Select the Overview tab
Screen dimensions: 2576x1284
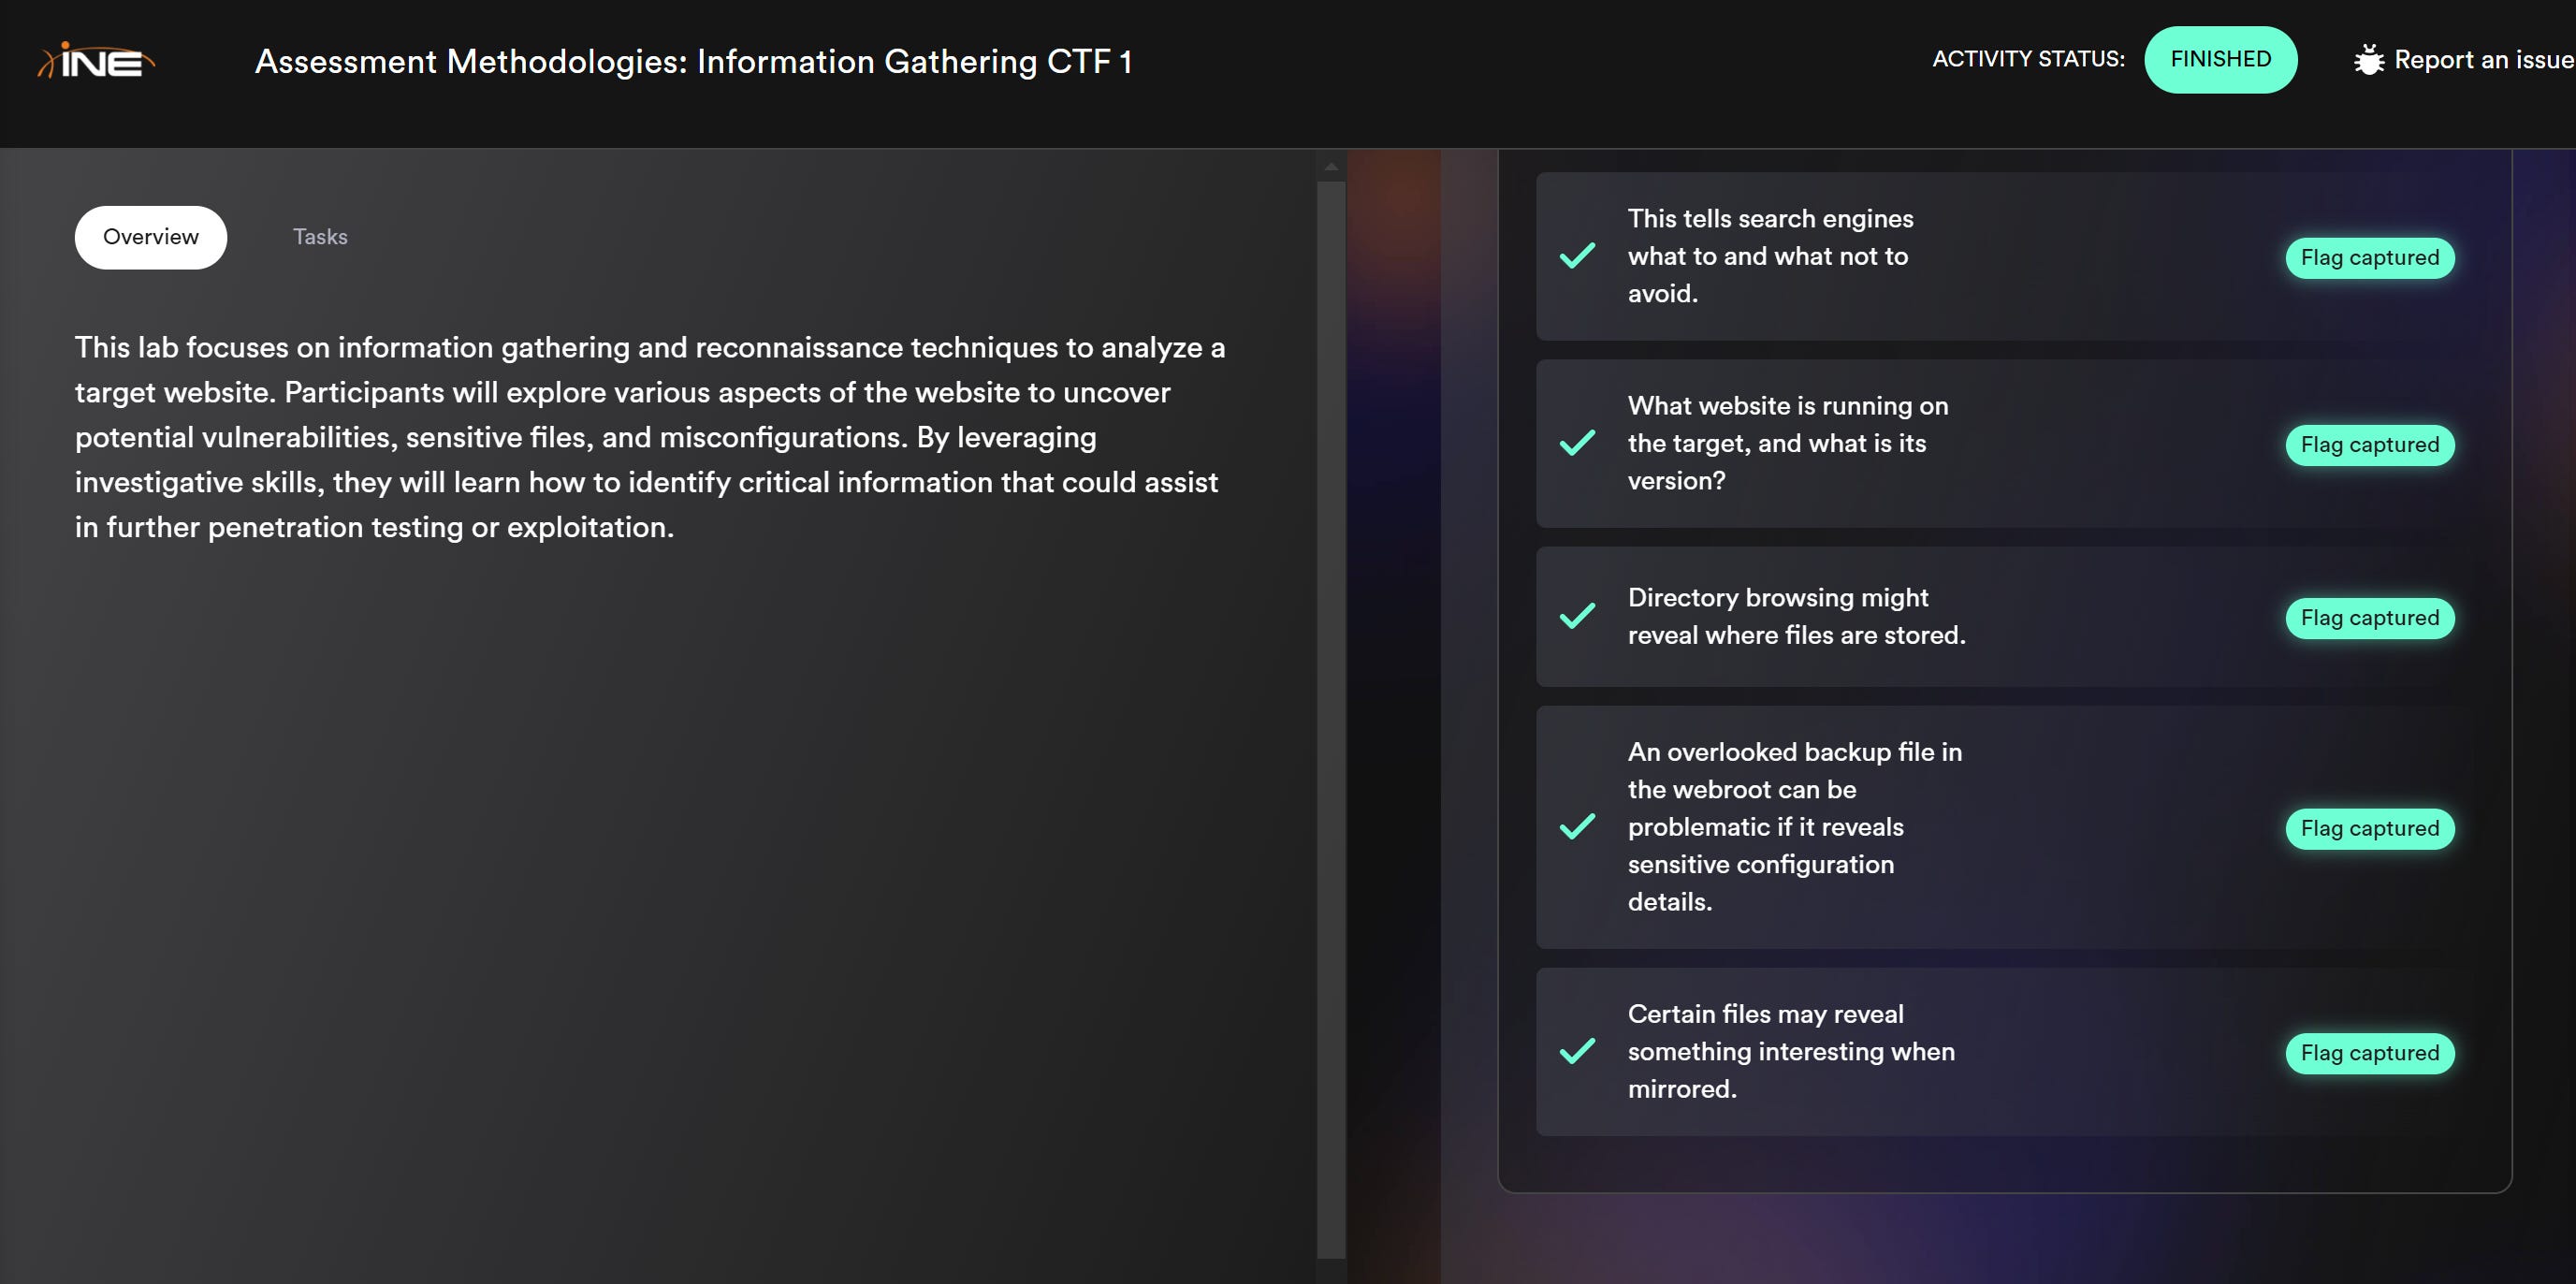click(151, 237)
